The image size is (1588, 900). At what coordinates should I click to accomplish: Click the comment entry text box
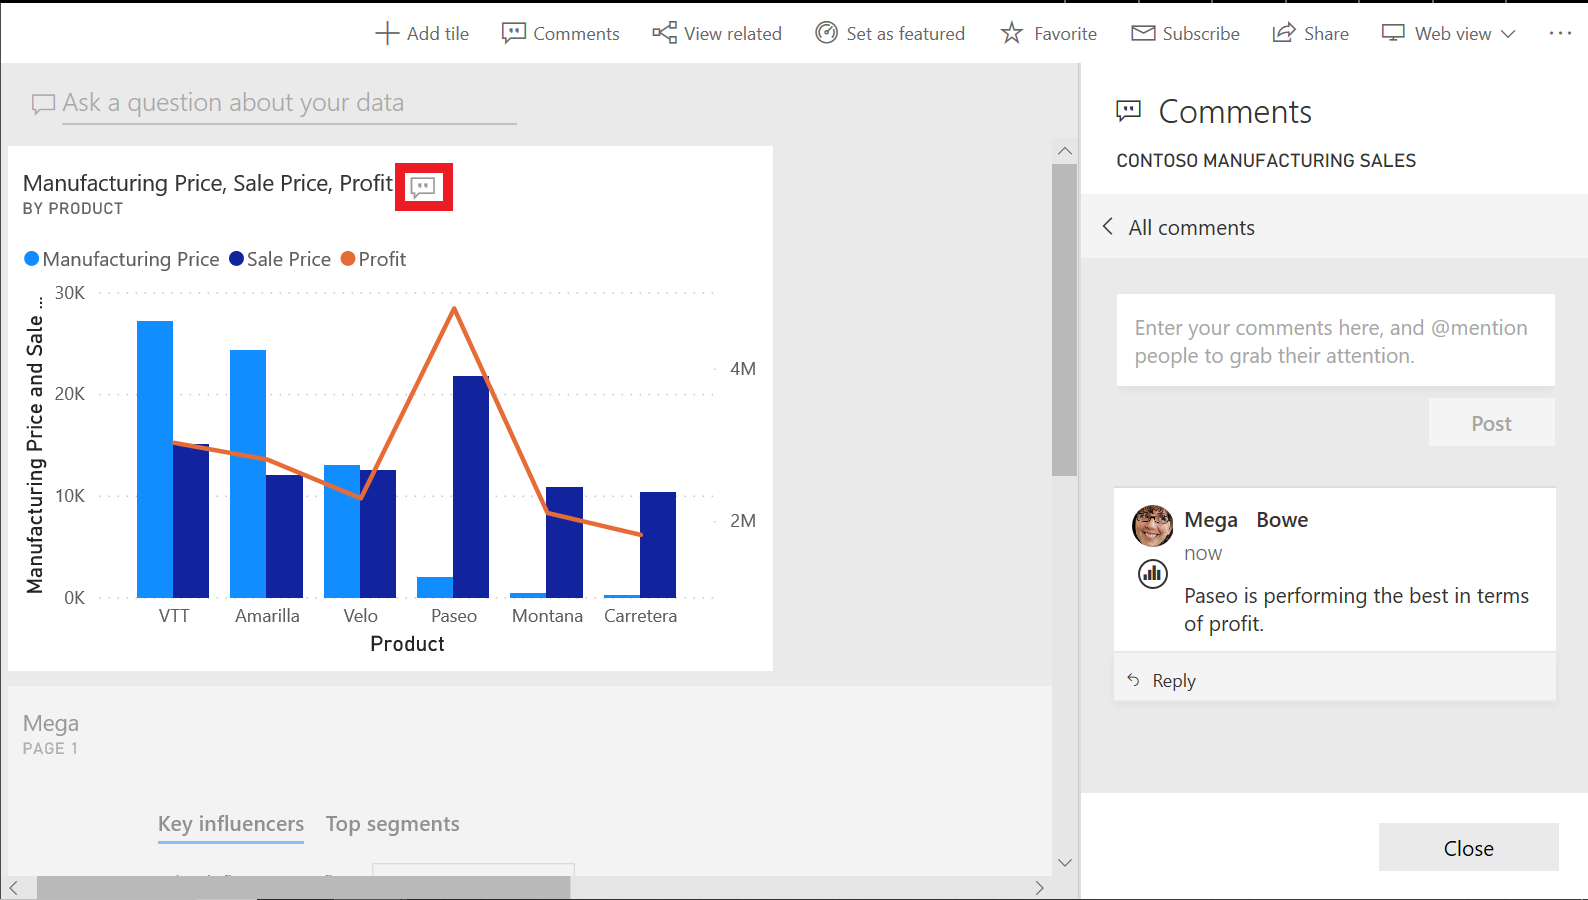(1336, 340)
